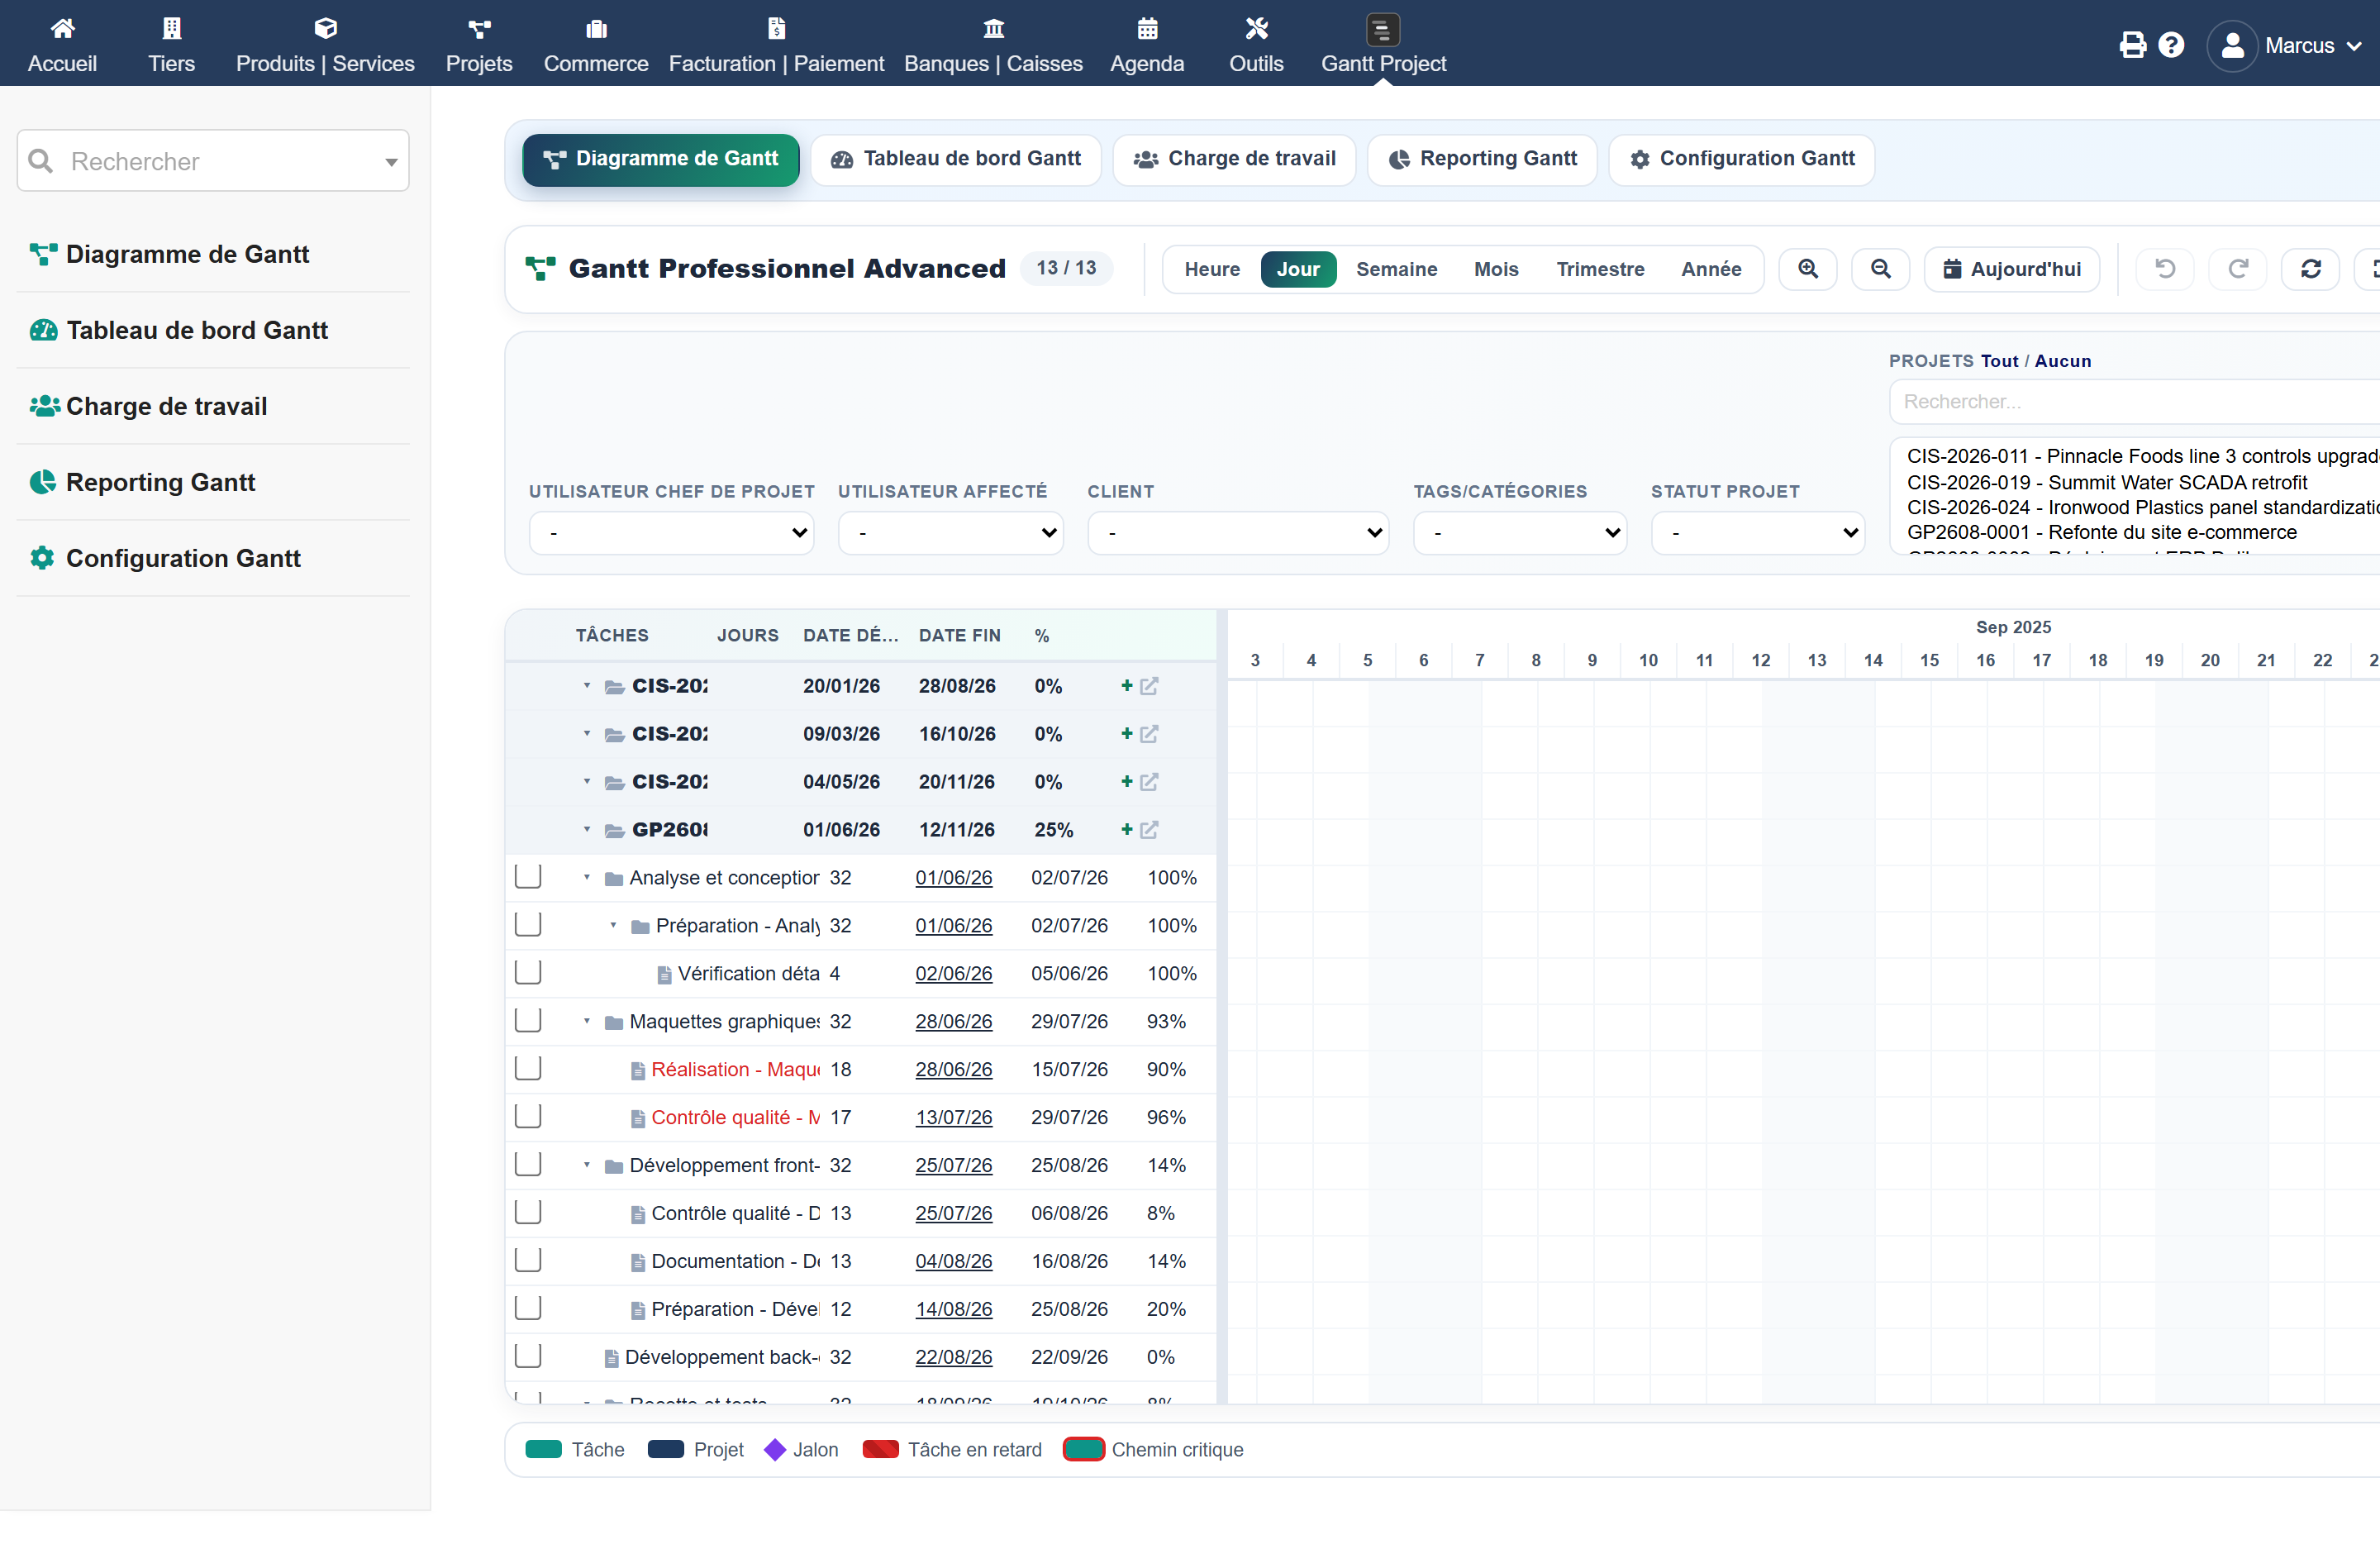The image size is (2380, 1554).
Task: Select the Documentation task checkbox
Action: click(527, 1260)
